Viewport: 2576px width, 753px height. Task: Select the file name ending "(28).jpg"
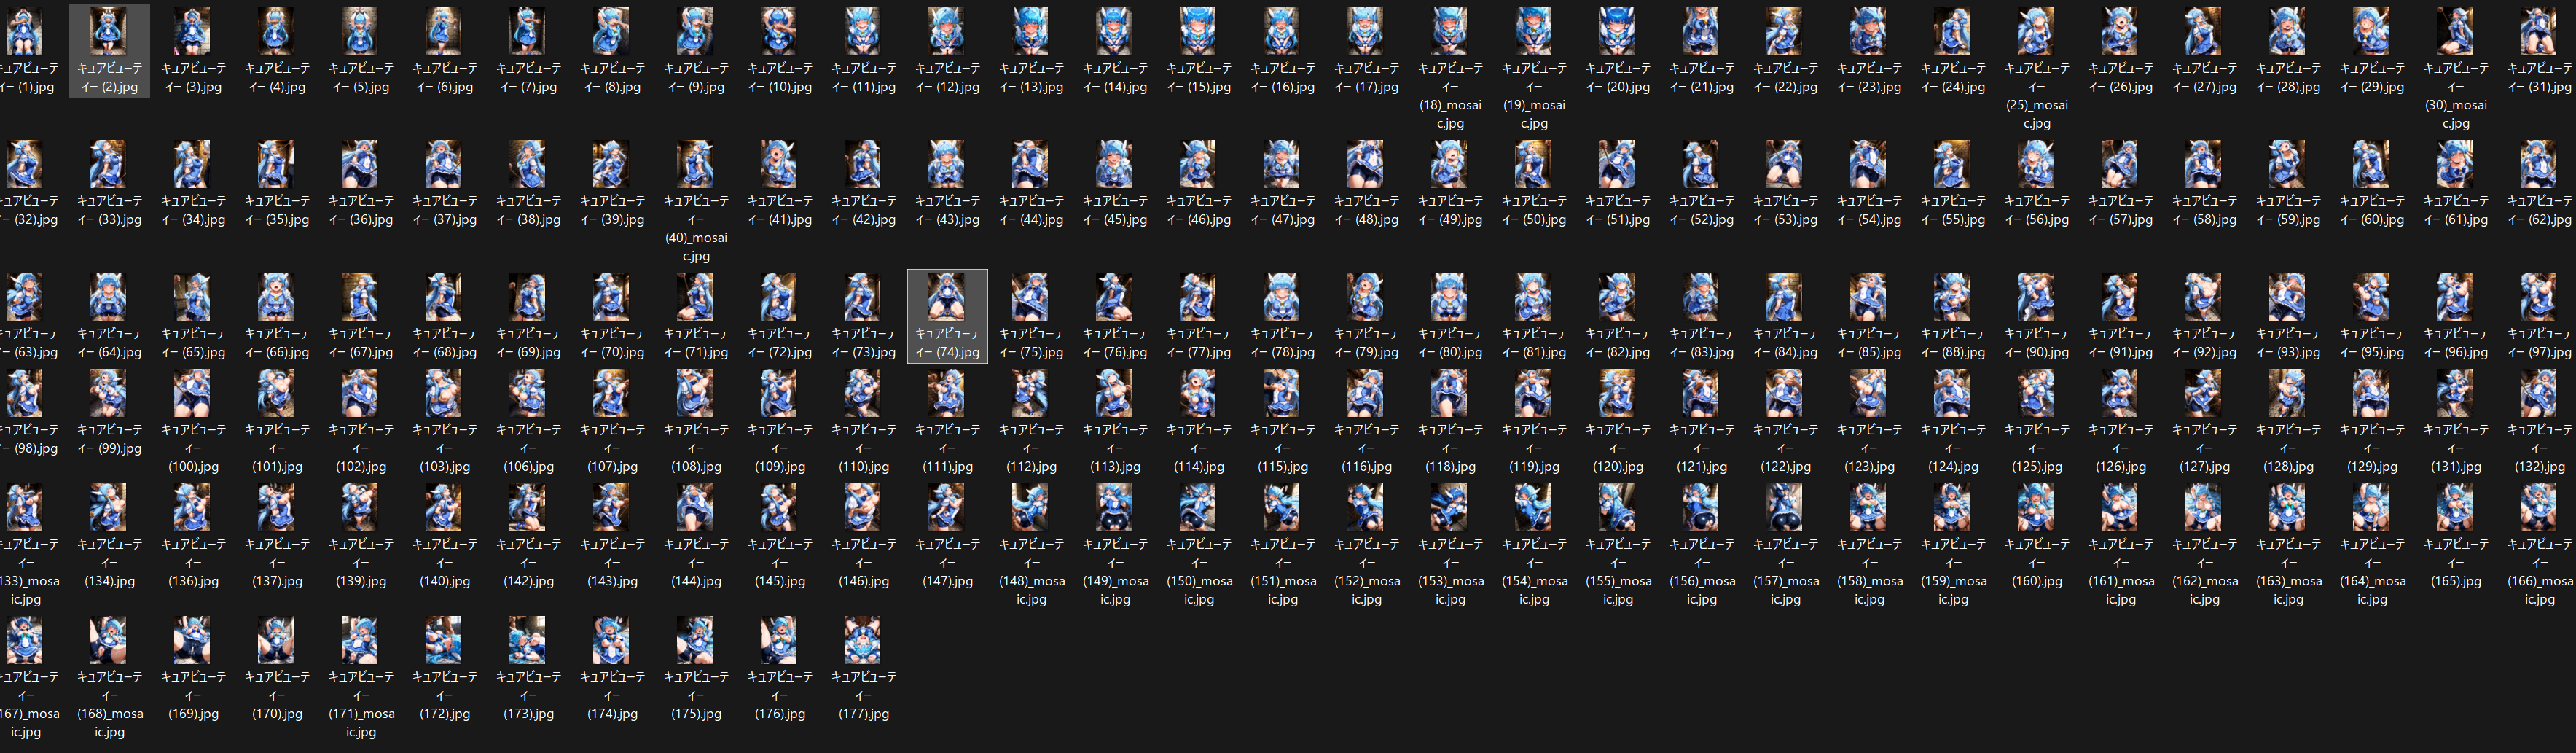tap(2288, 78)
